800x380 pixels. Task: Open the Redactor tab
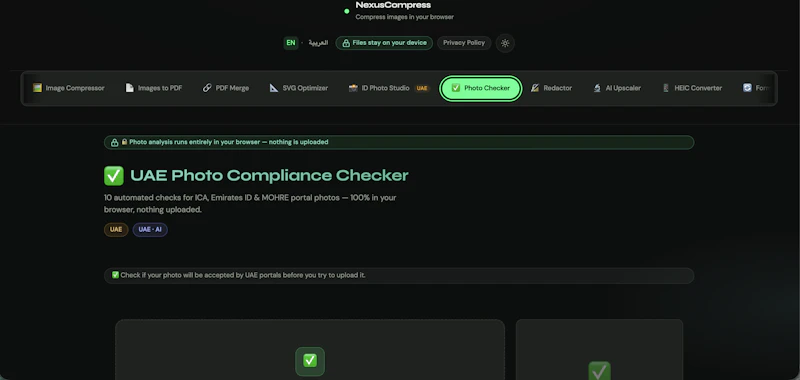pos(551,88)
